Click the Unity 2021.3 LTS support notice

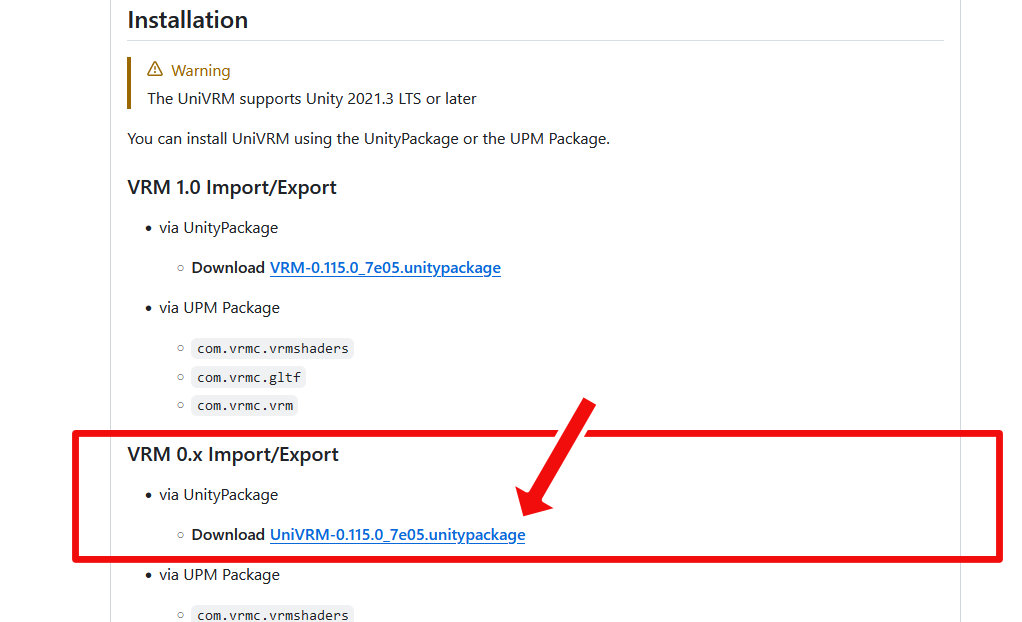(x=312, y=99)
